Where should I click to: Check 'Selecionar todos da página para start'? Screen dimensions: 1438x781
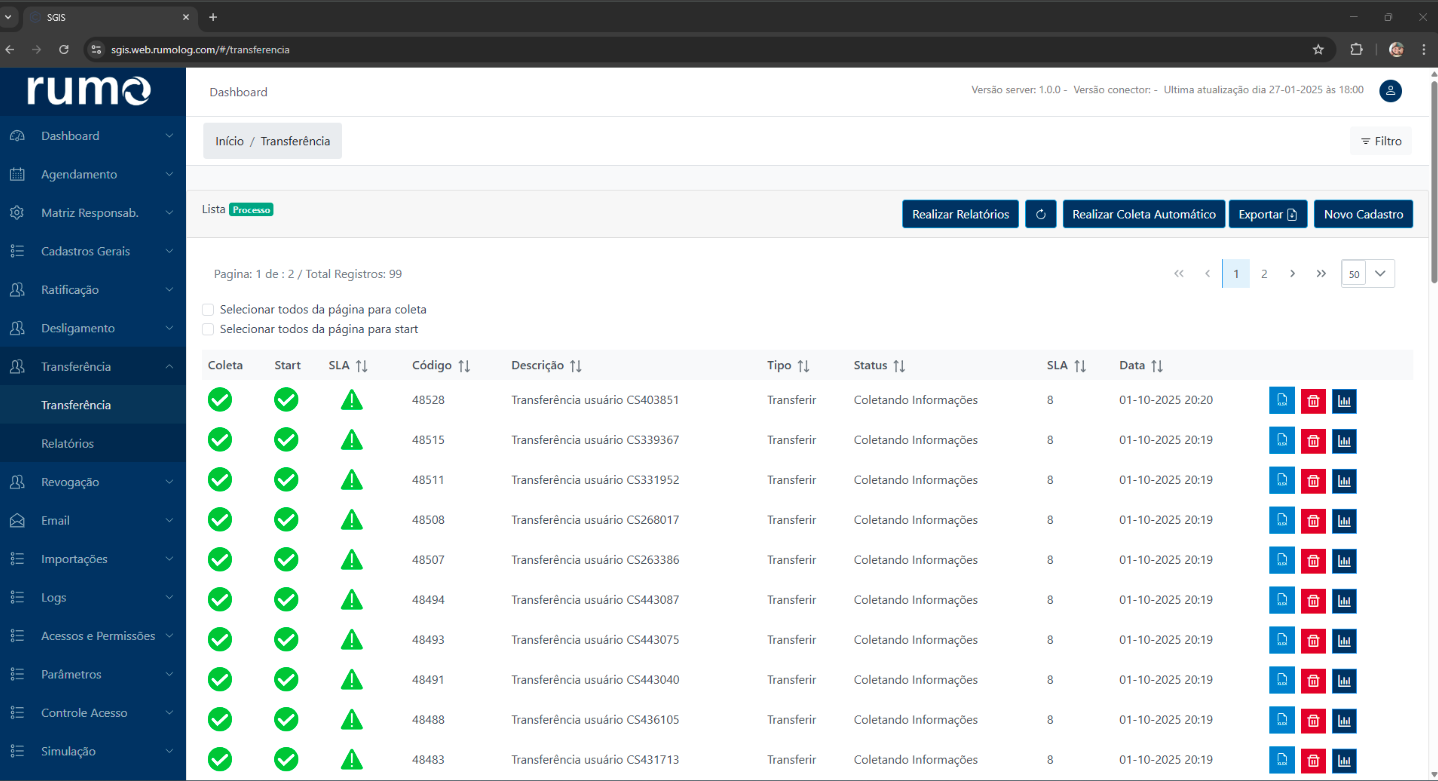click(x=208, y=329)
